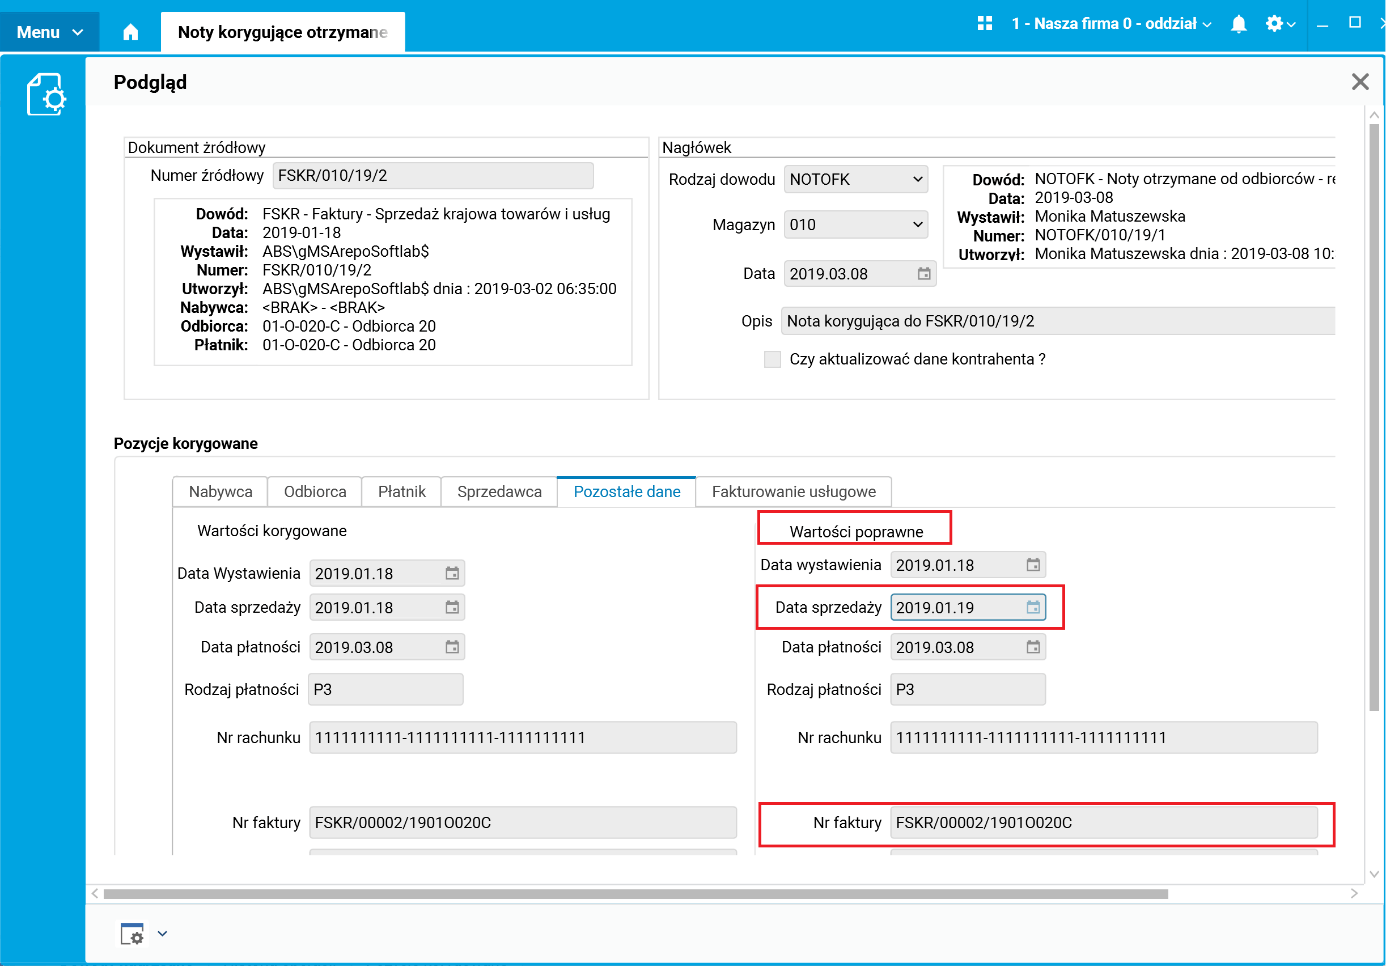Screen dimensions: 1386x967
Task: Click the Wartości korygowane Nr faktury field
Action: [523, 823]
